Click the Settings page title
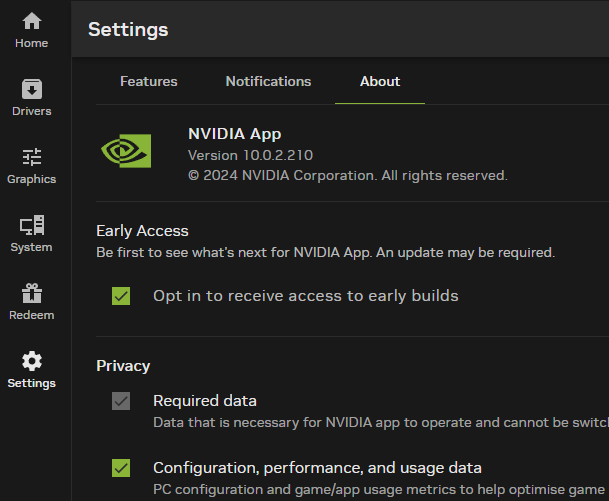The height and width of the screenshot is (501, 609). [128, 30]
